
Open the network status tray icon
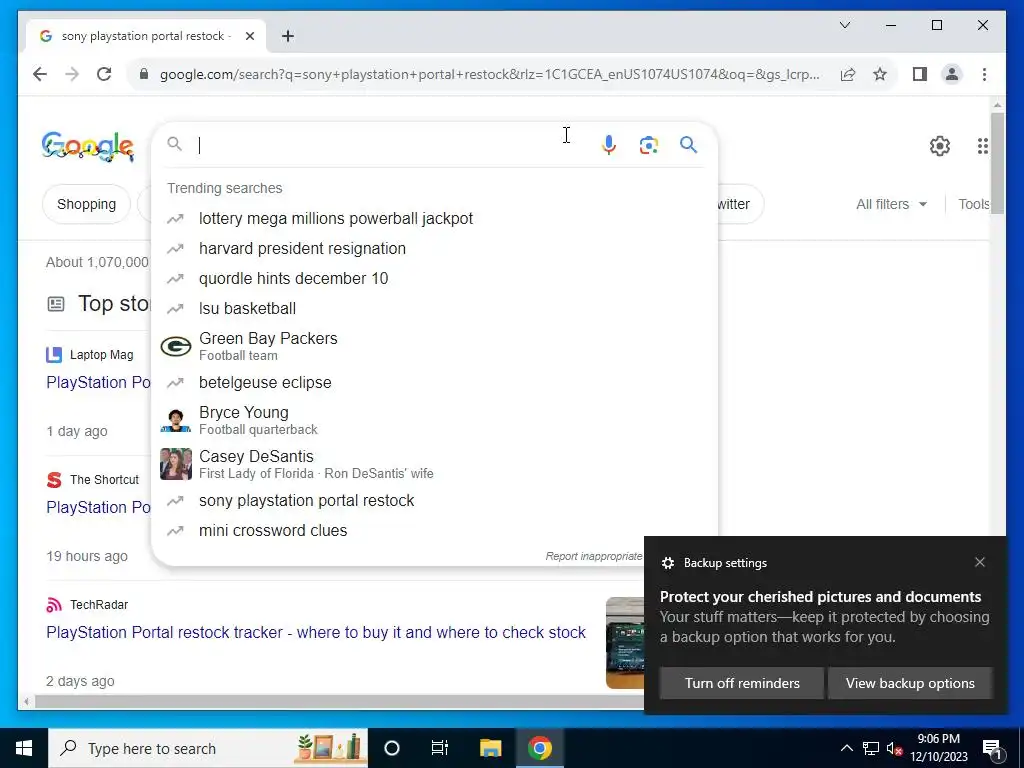coord(871,748)
